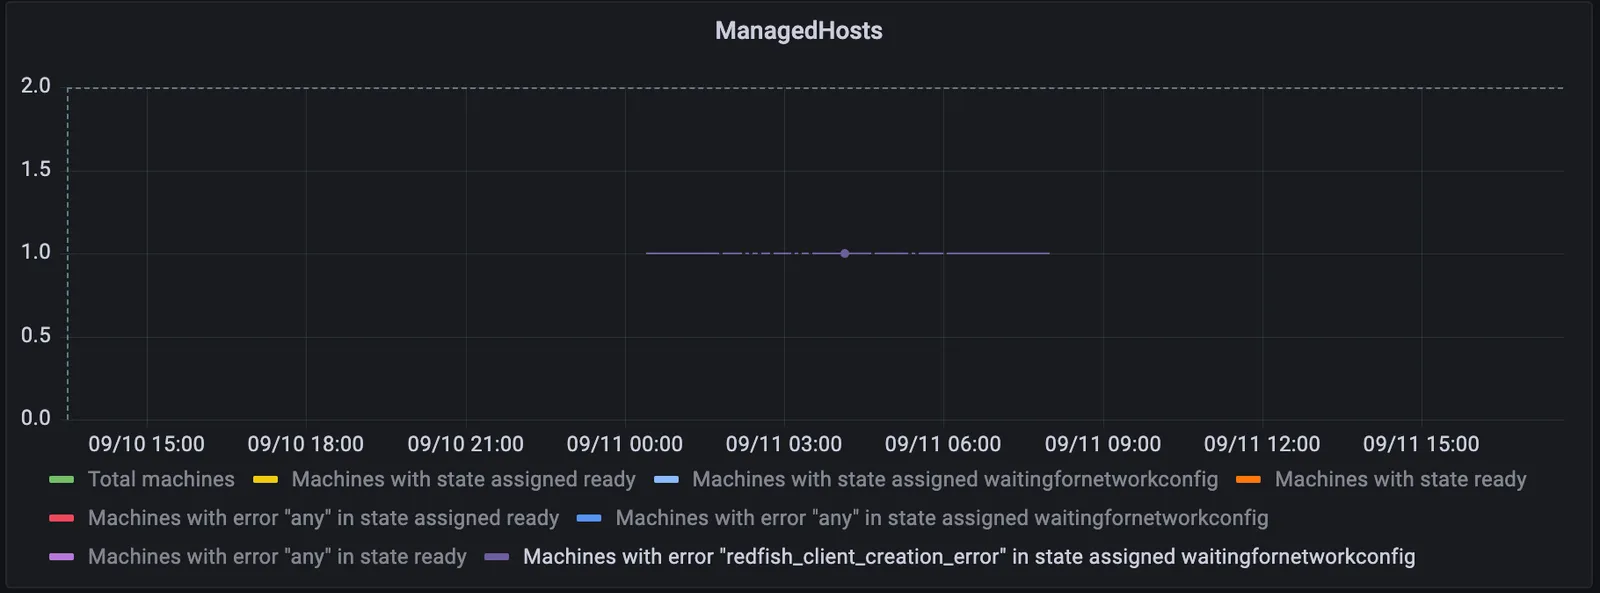Viewport: 1600px width, 593px height.
Task: Click pink-purple swatch for error "any" state ready
Action: [62, 557]
